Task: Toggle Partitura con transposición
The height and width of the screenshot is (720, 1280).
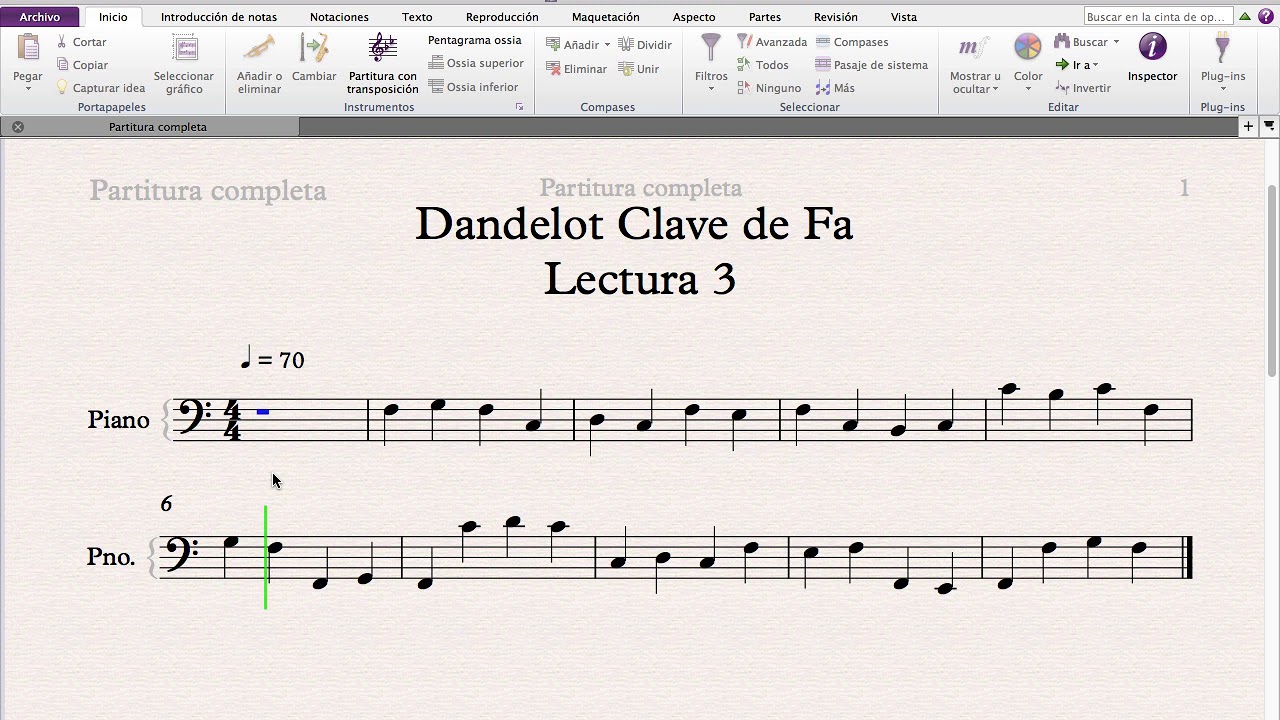Action: 382,64
